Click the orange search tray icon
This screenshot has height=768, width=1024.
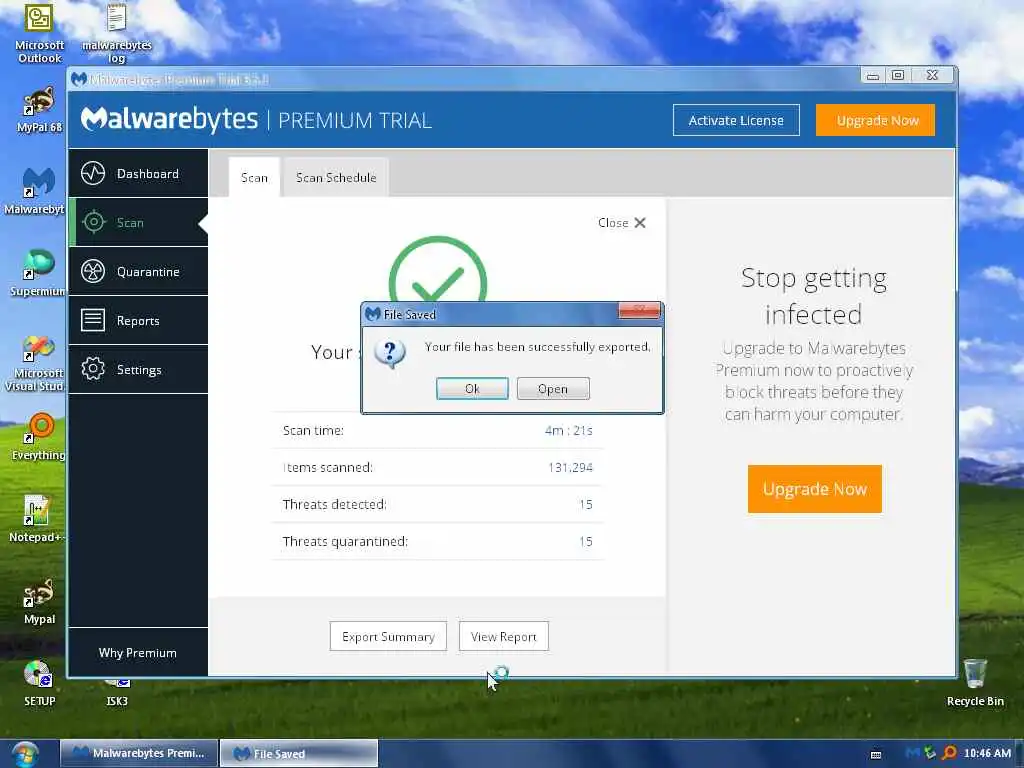(949, 753)
